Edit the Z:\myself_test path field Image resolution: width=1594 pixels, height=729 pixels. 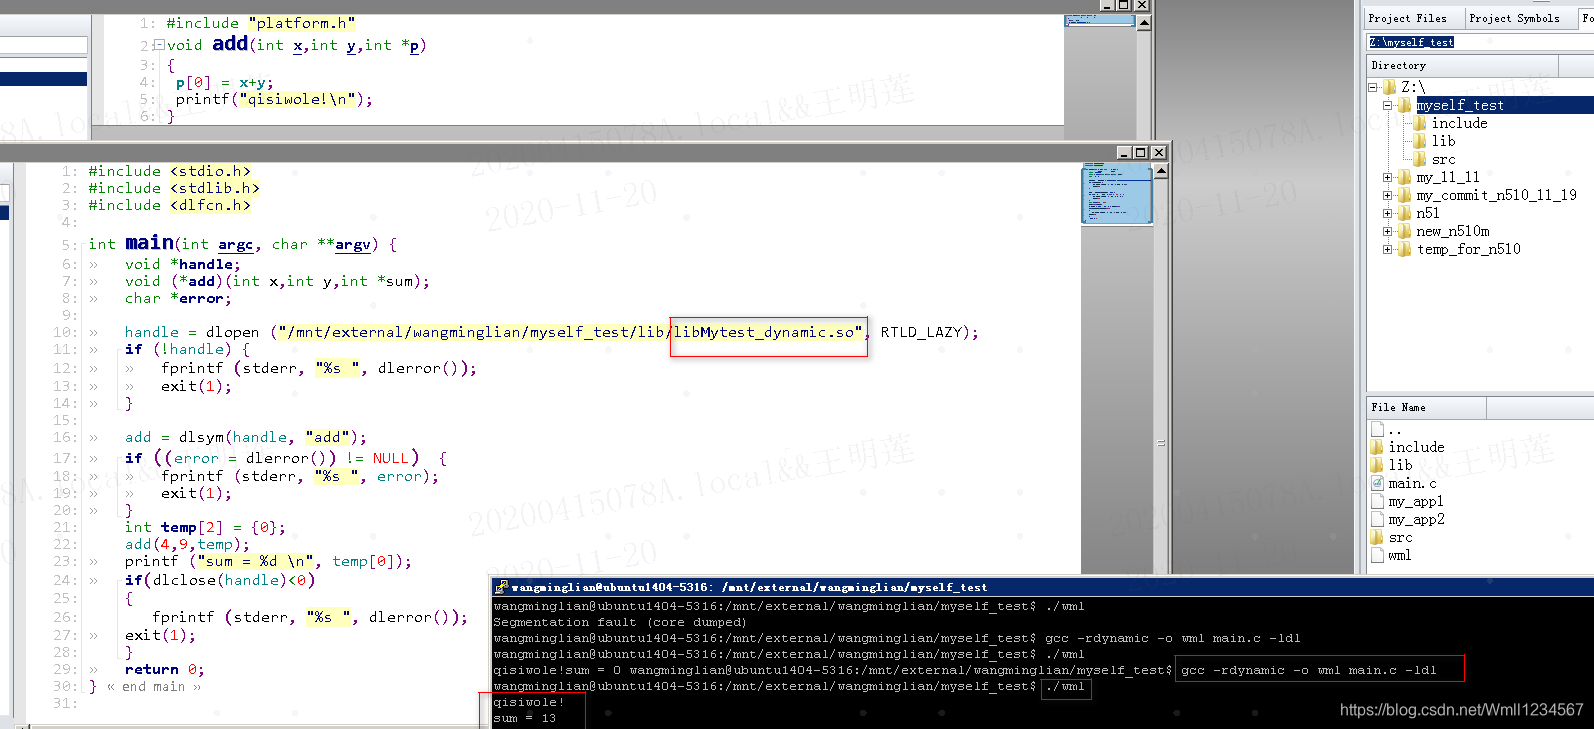pos(1480,42)
